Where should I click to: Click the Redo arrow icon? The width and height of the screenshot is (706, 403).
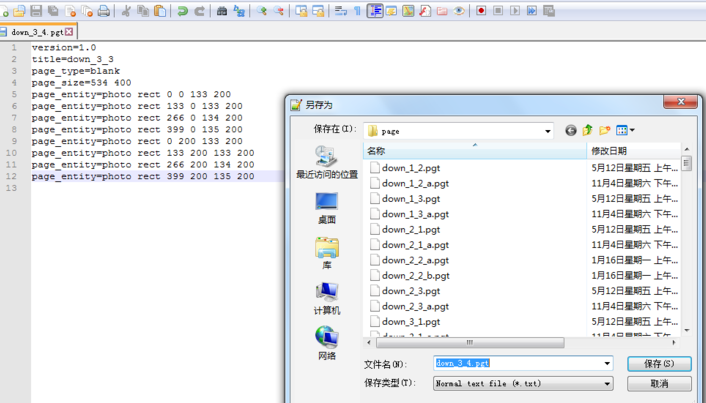(x=199, y=11)
